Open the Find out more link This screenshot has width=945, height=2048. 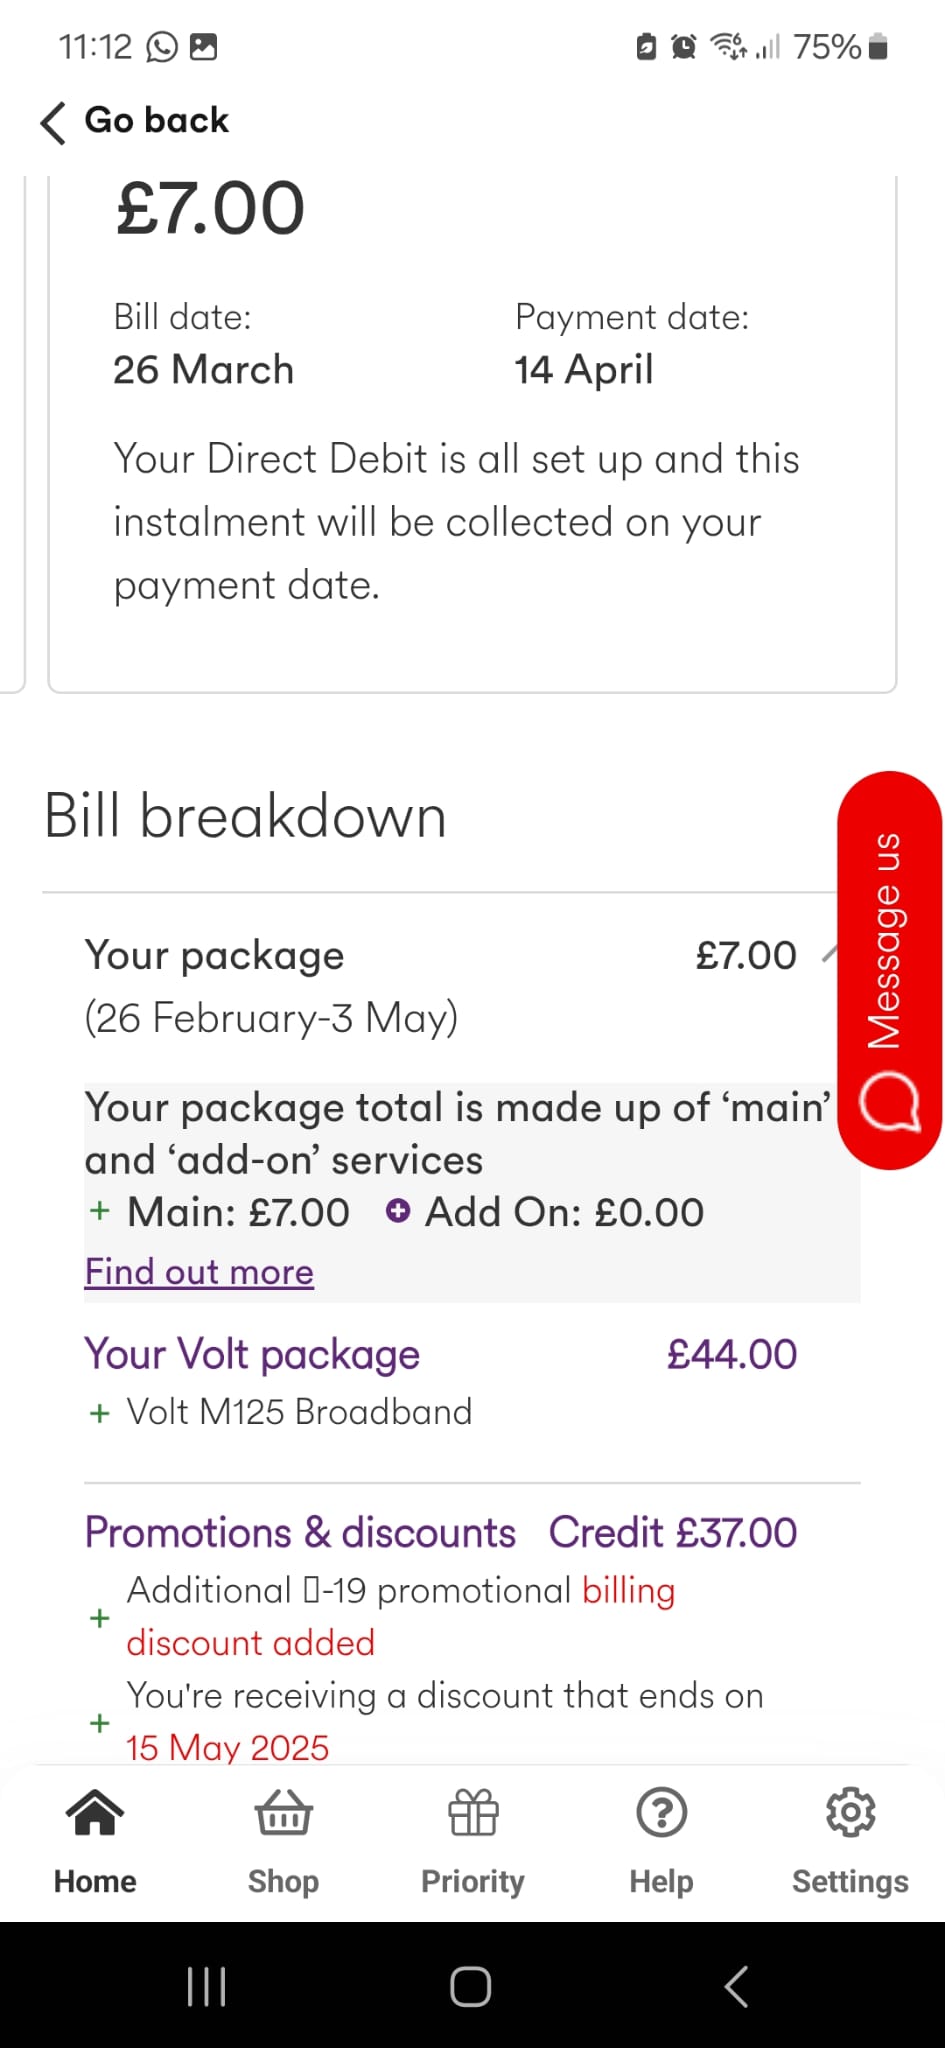tap(198, 1271)
